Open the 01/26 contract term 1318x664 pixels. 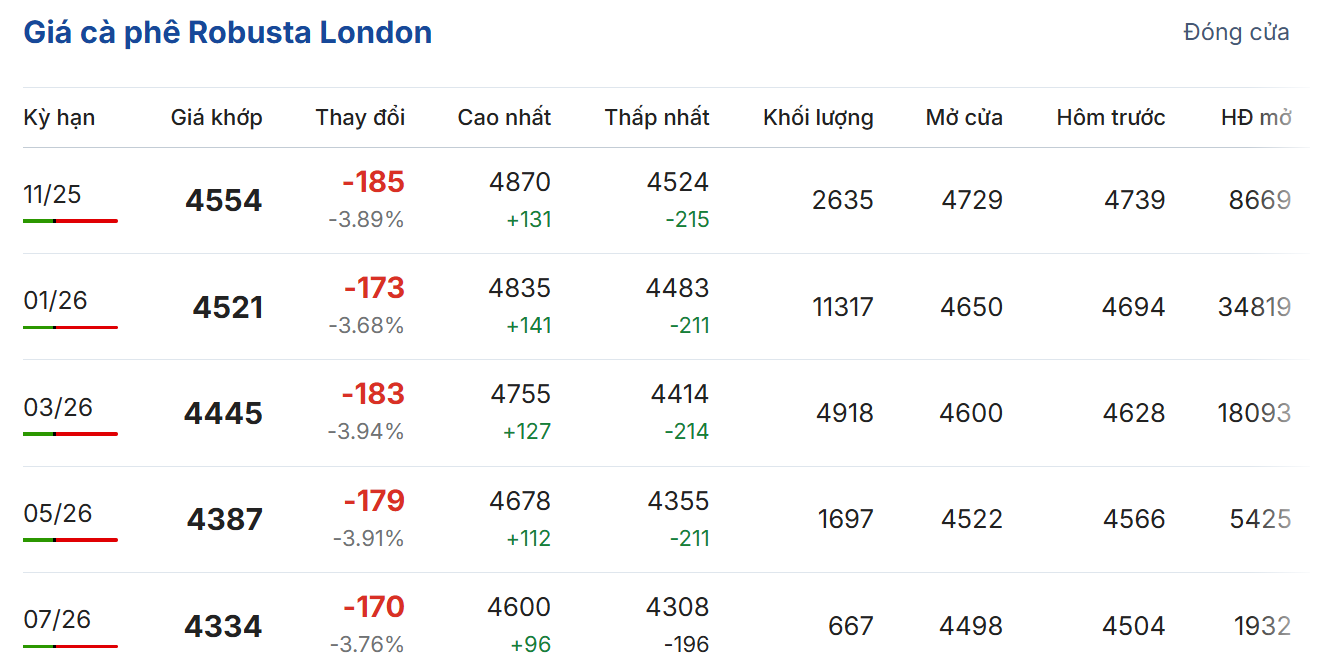[x=55, y=300]
